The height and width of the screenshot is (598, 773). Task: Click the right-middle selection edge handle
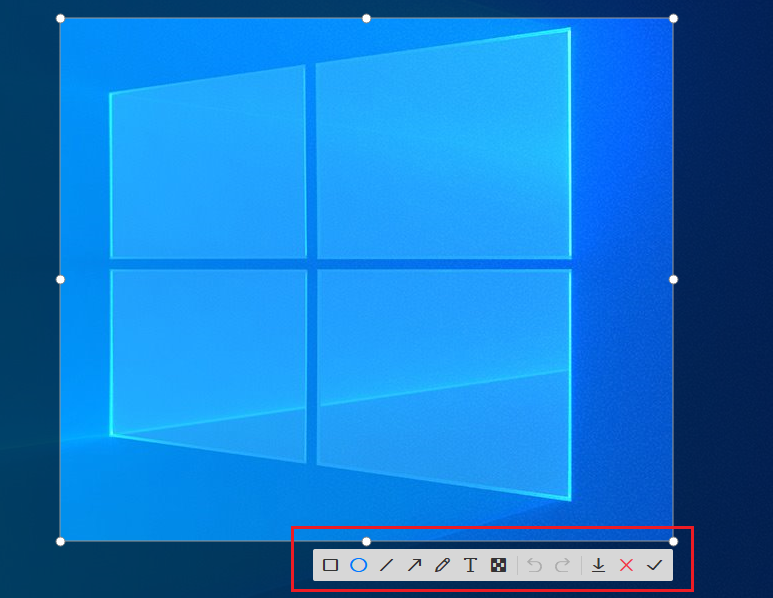(x=673, y=279)
